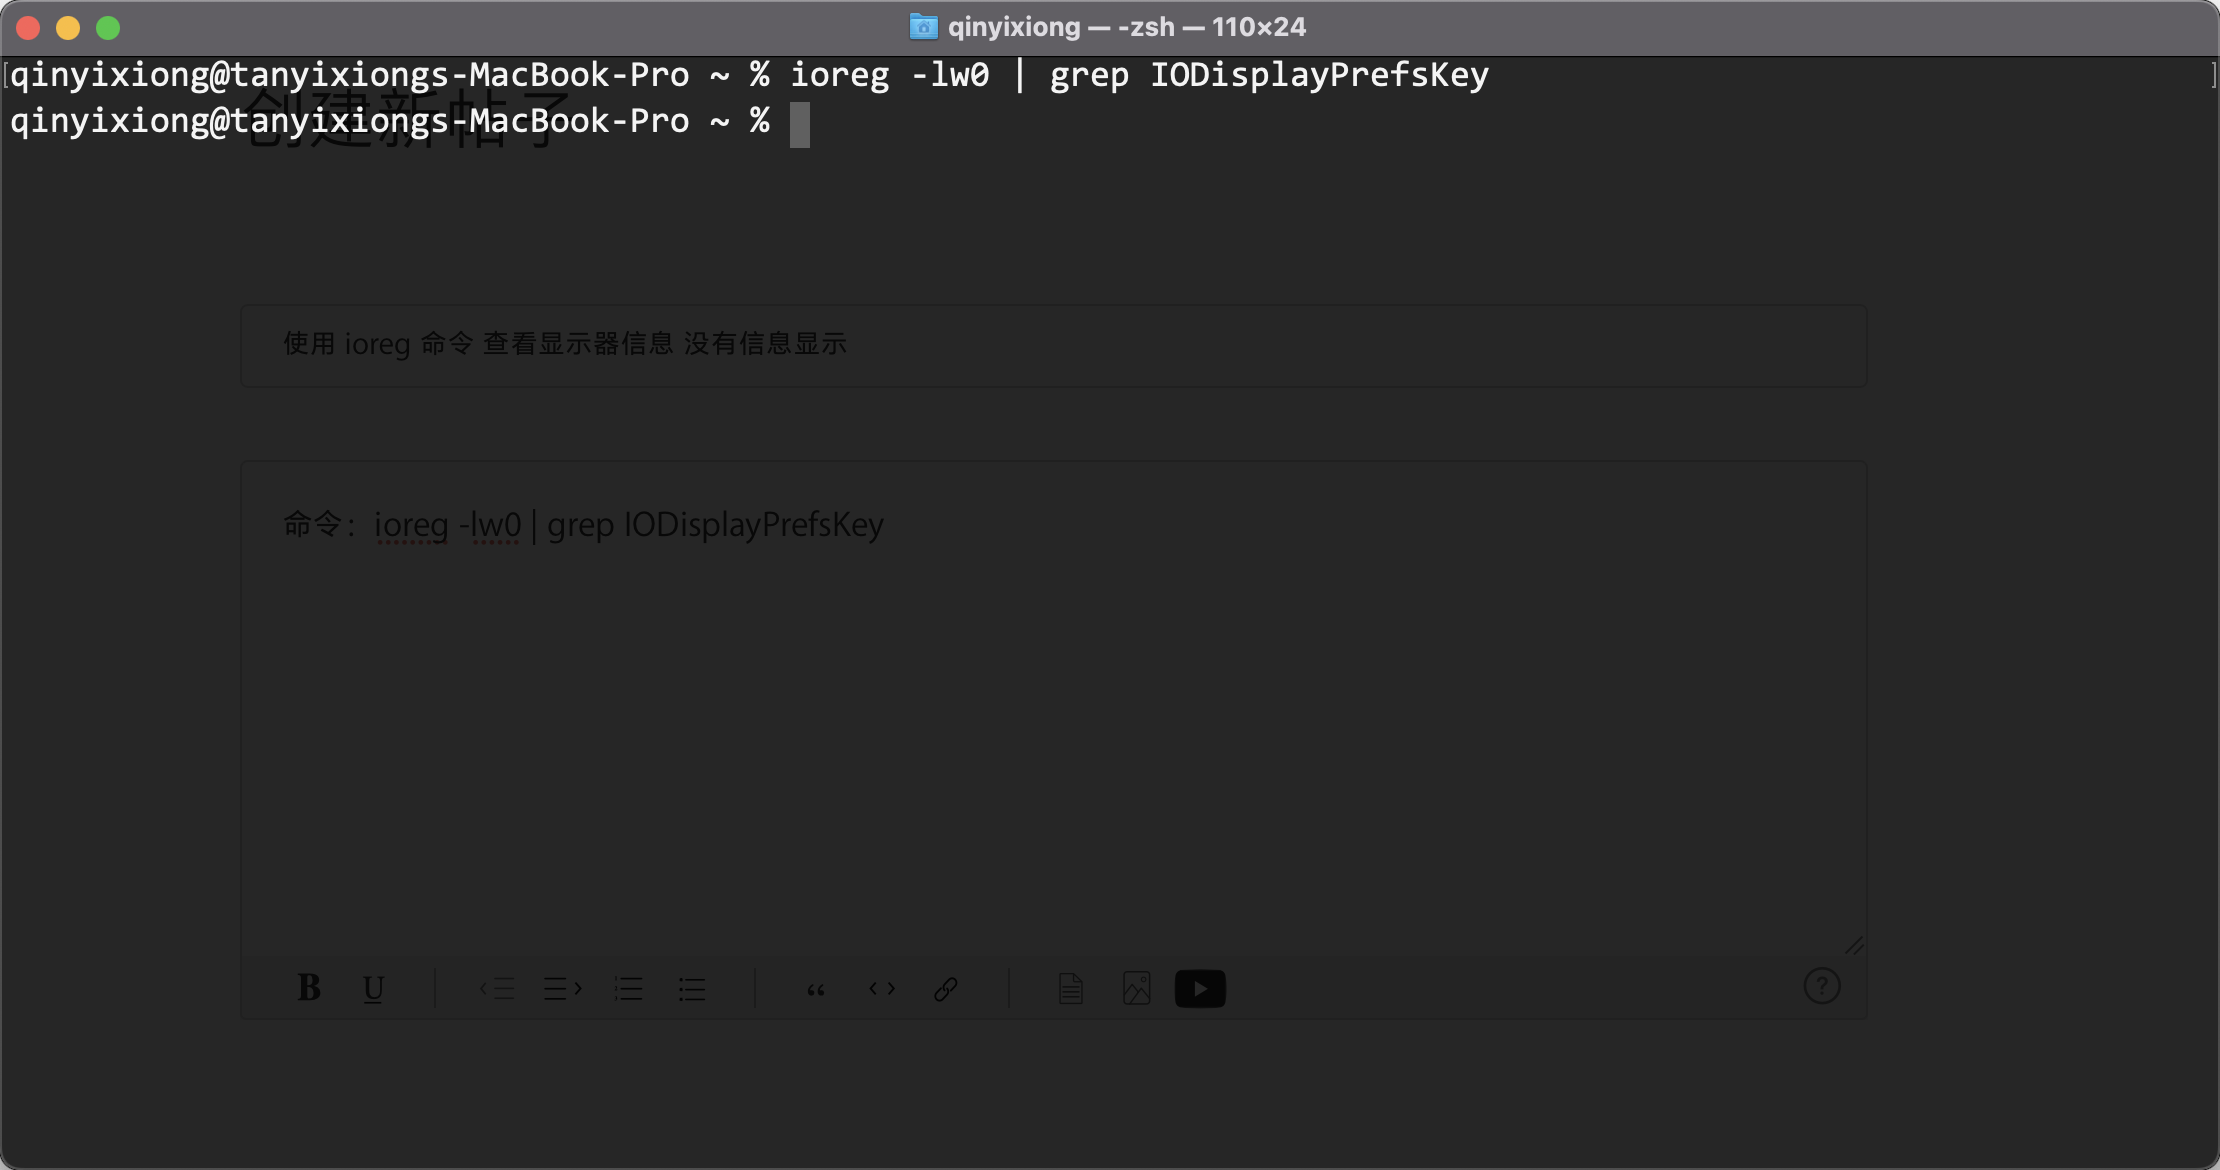Click the text area resize handle
The width and height of the screenshot is (2220, 1170).
pyautogui.click(x=1854, y=945)
